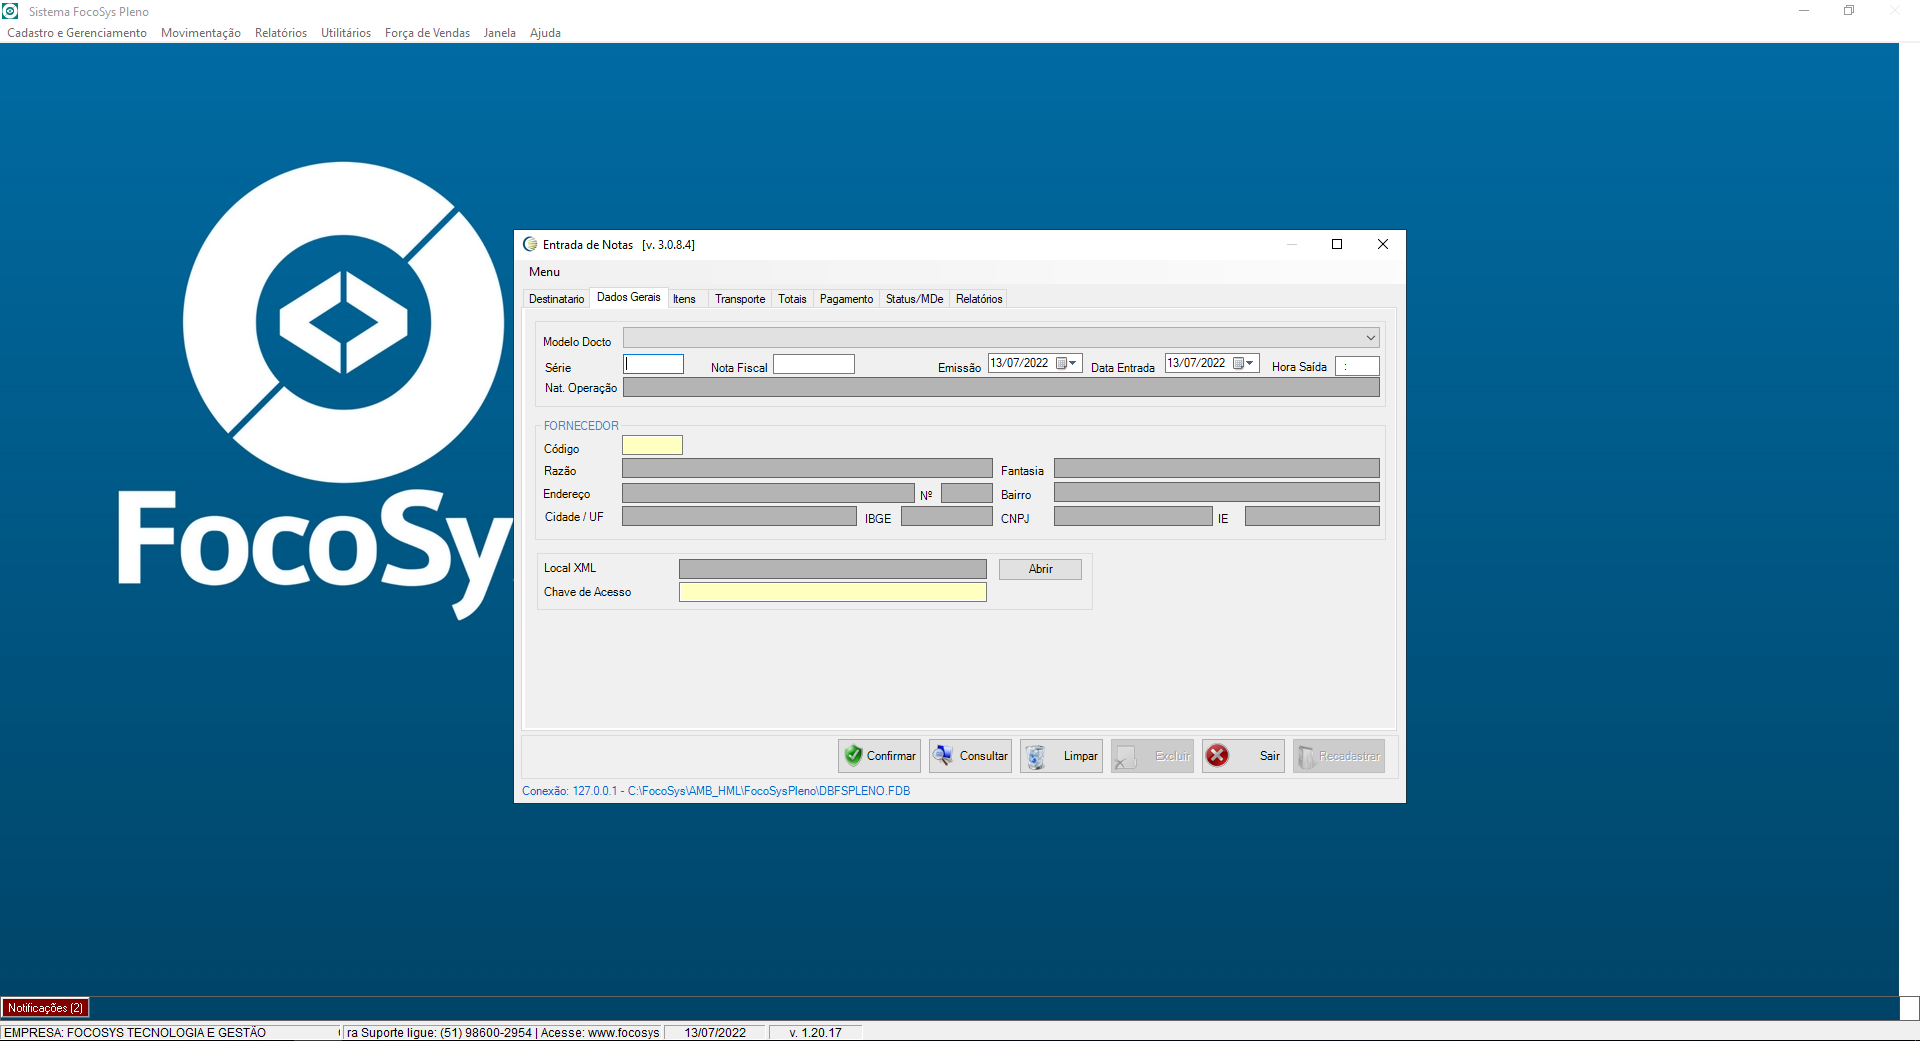The image size is (1920, 1041).
Task: Expand the Modelo Docto dropdown
Action: (1370, 338)
